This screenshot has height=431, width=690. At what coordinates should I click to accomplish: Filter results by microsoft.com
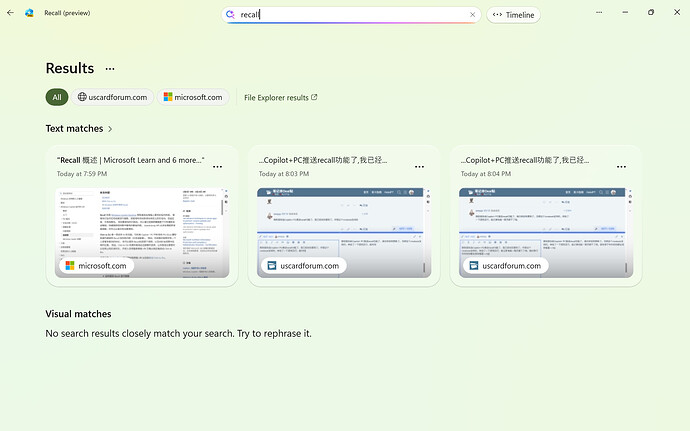pyautogui.click(x=193, y=97)
